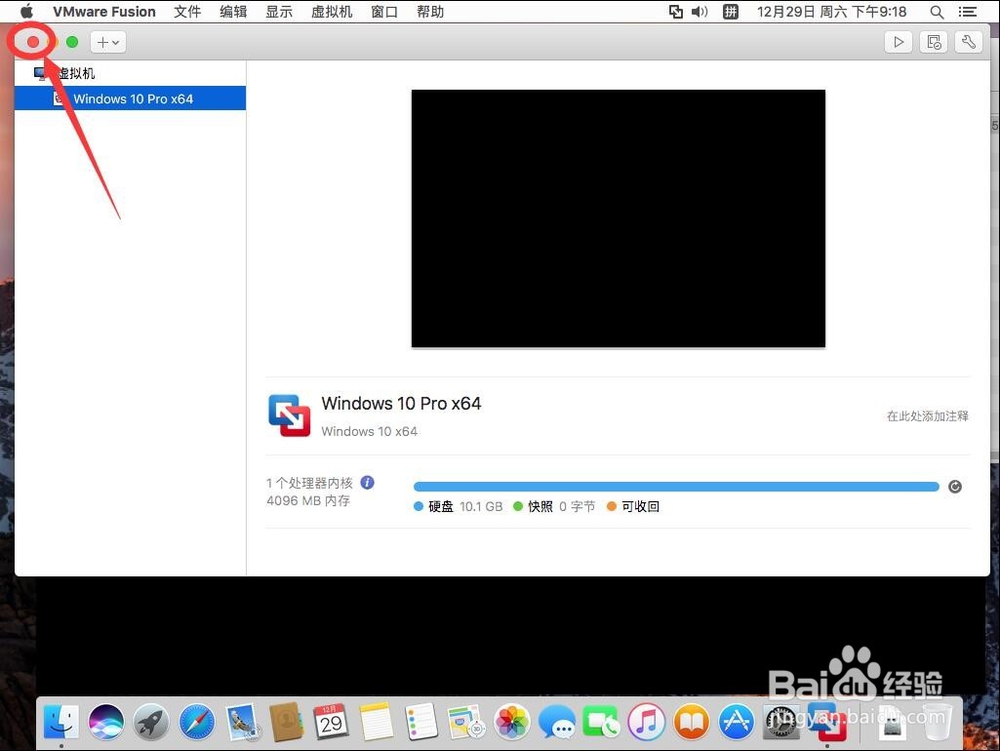Open Messages speech bubble icon in dock
Image resolution: width=1000 pixels, height=751 pixels.
pyautogui.click(x=557, y=722)
